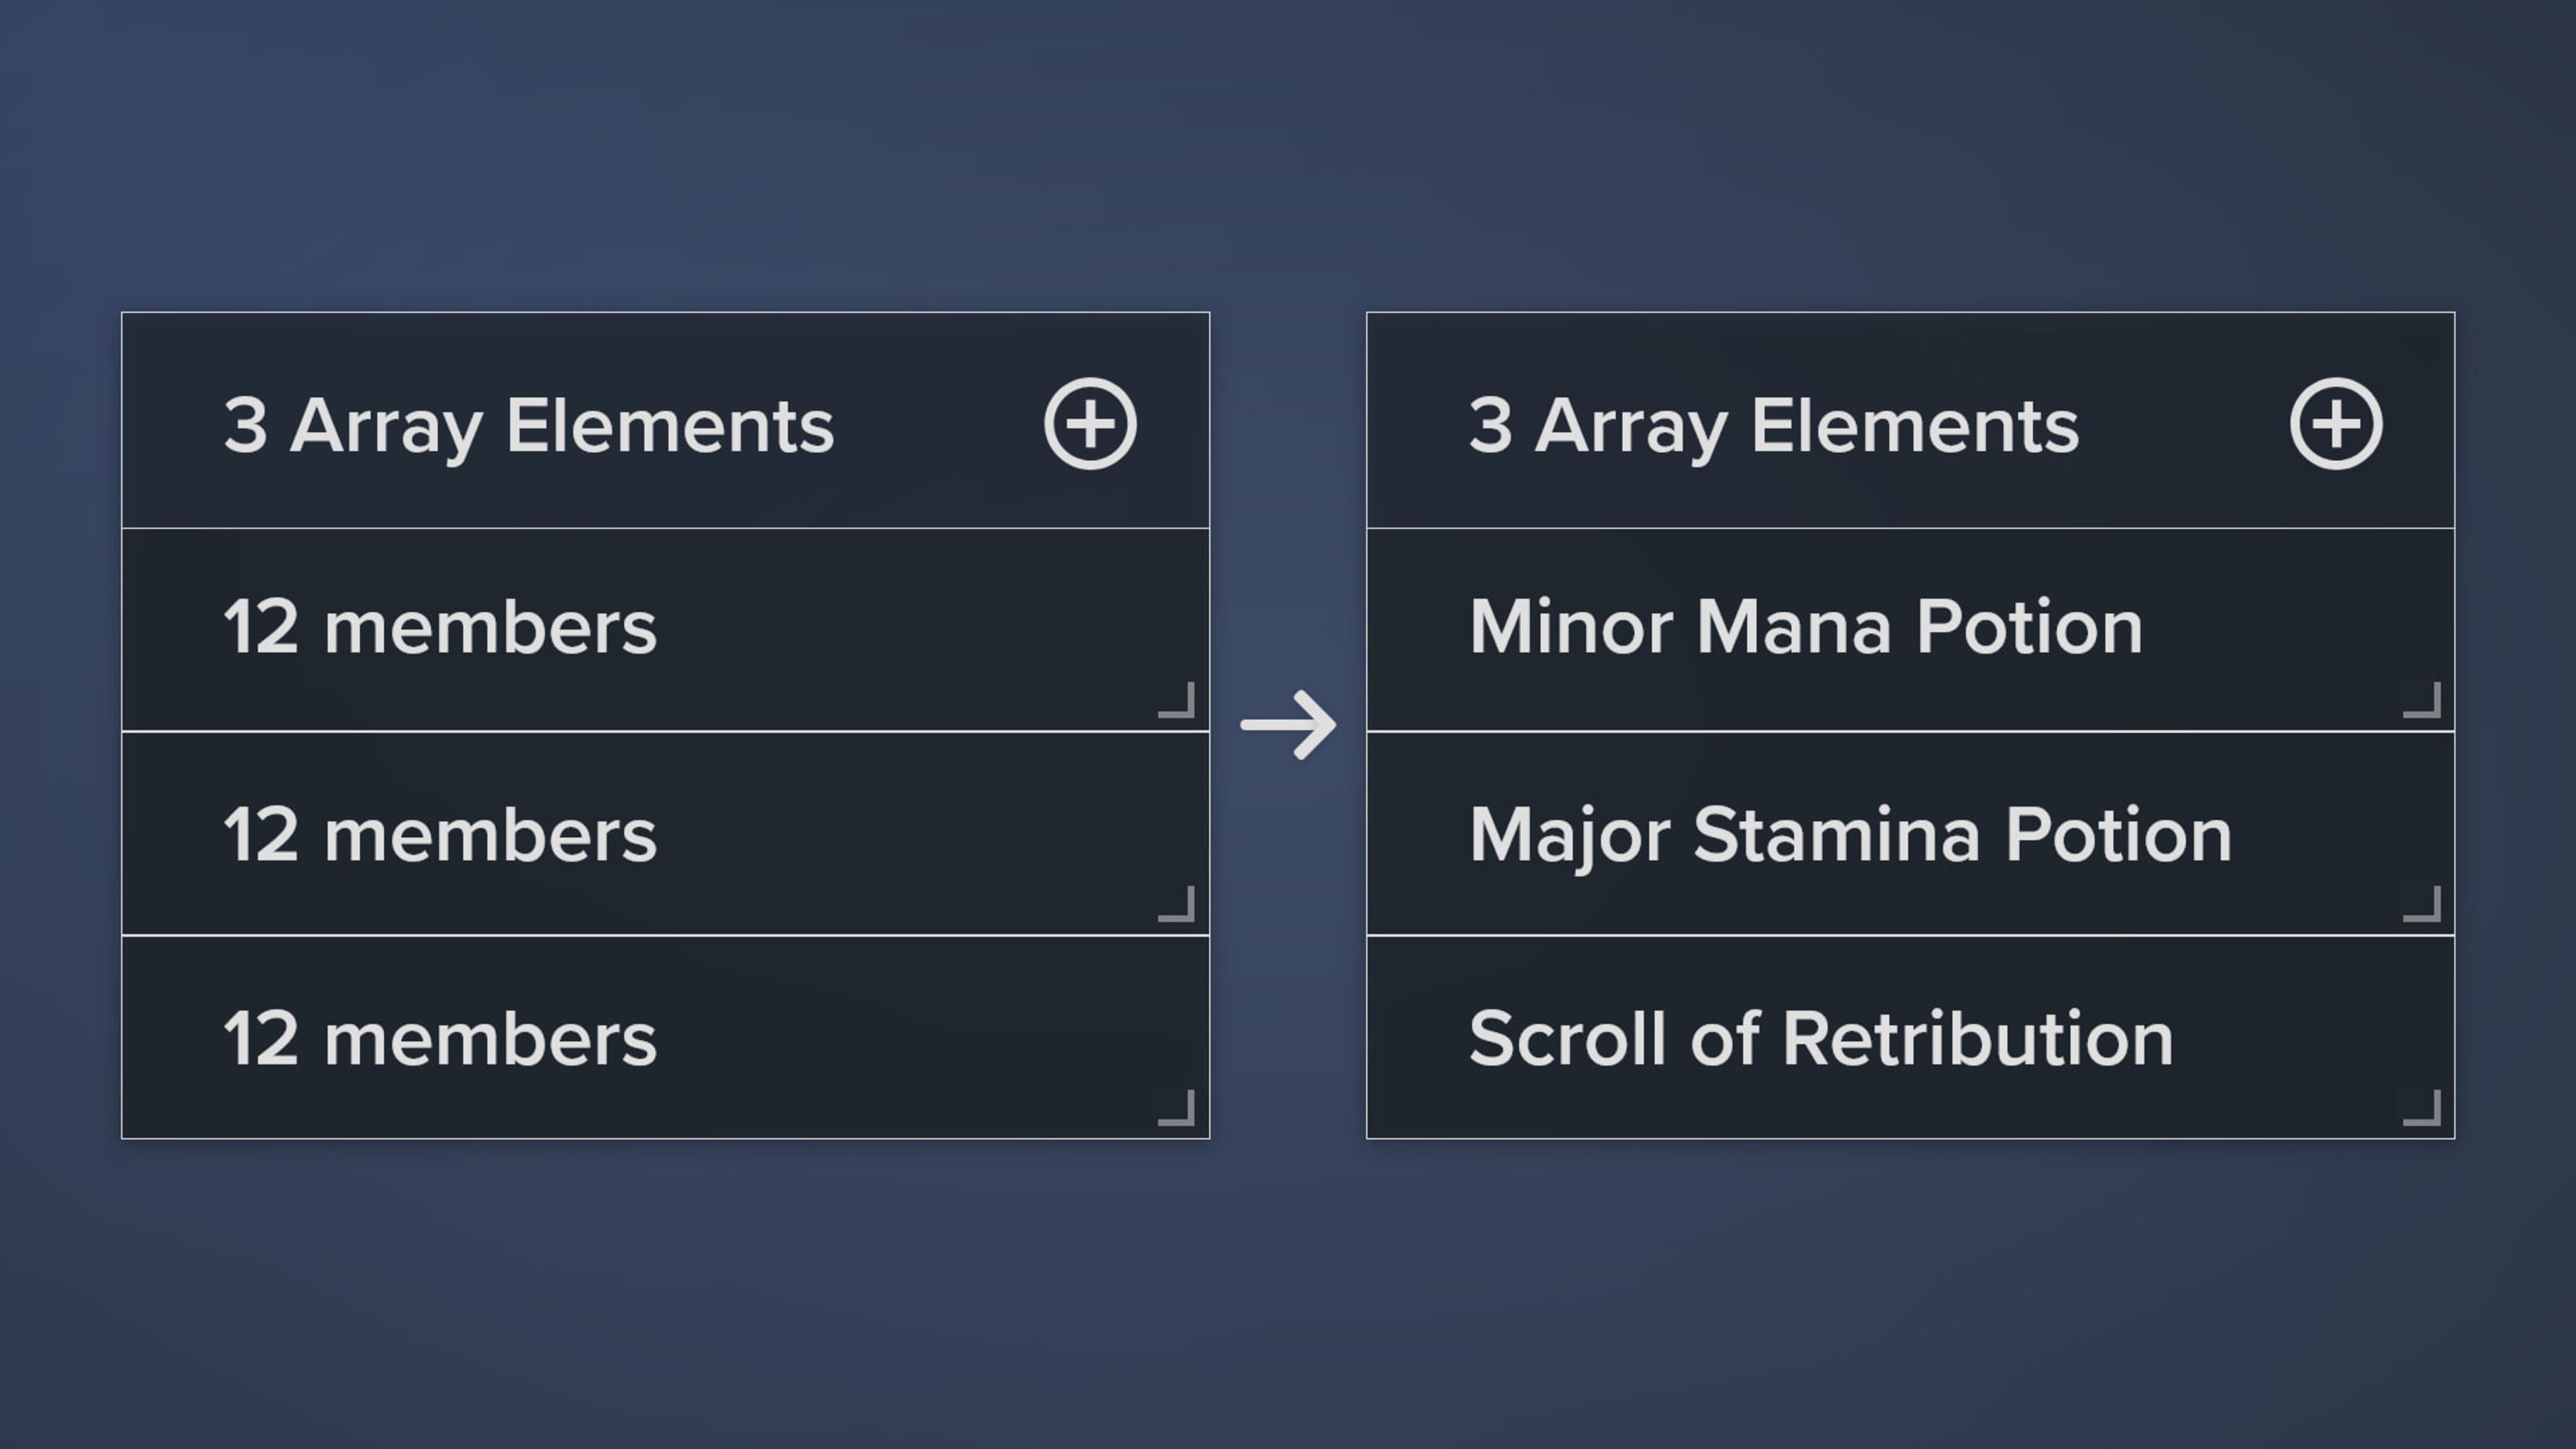Expand the third '12 members' row corner handle
The width and height of the screenshot is (2576, 1449).
coord(1179,1109)
